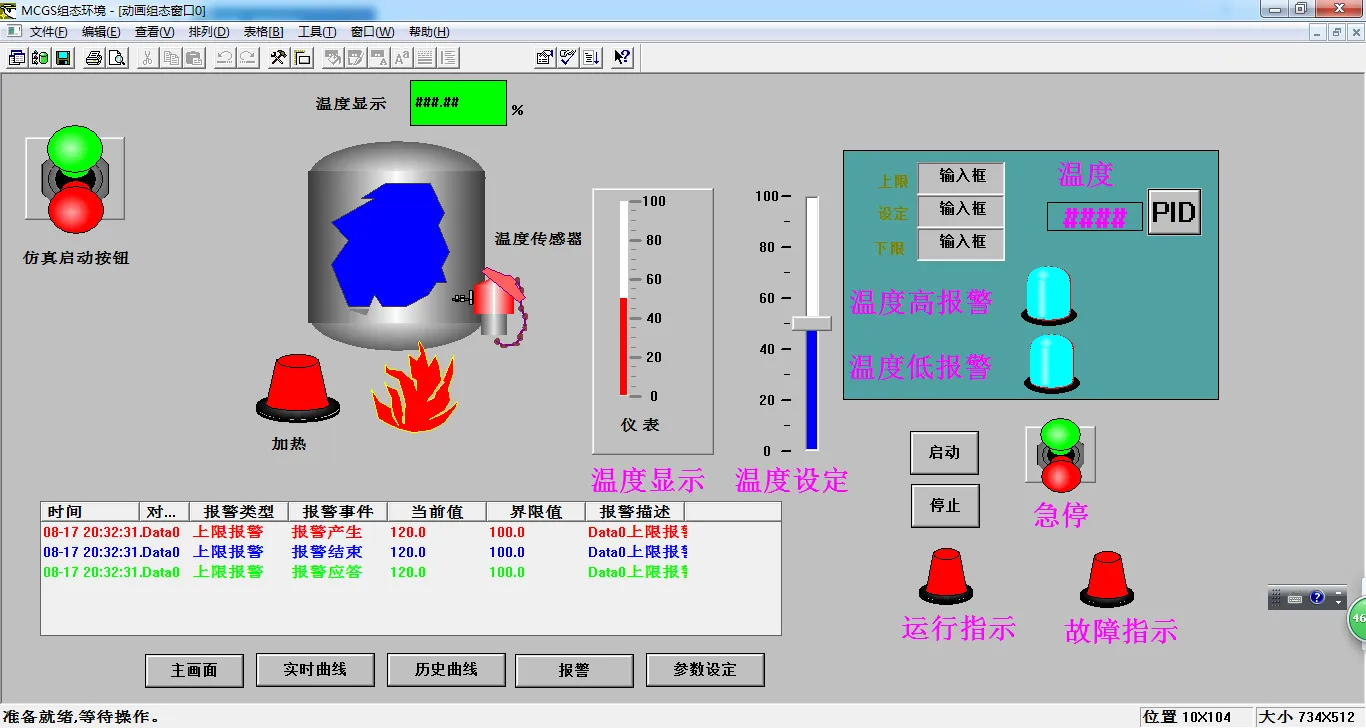Click the workbench window toolbar icon

coord(17,57)
